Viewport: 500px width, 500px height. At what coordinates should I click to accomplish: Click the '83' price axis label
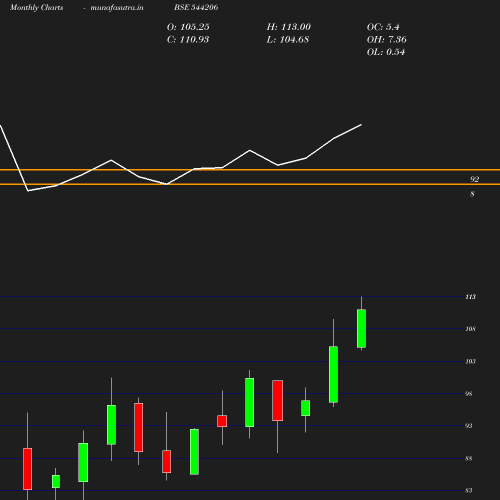pyautogui.click(x=469, y=490)
